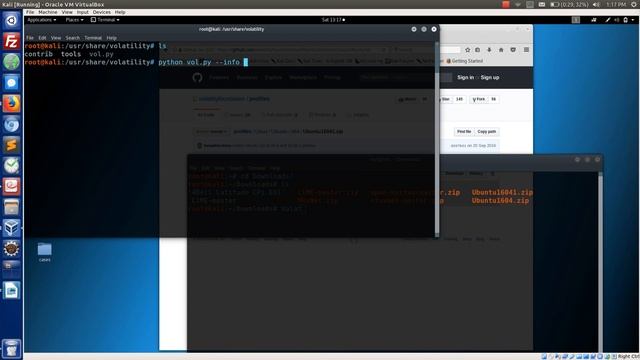Screen dimensions: 640x360
Task: Launch Firefox from the dock
Action: coord(11,104)
